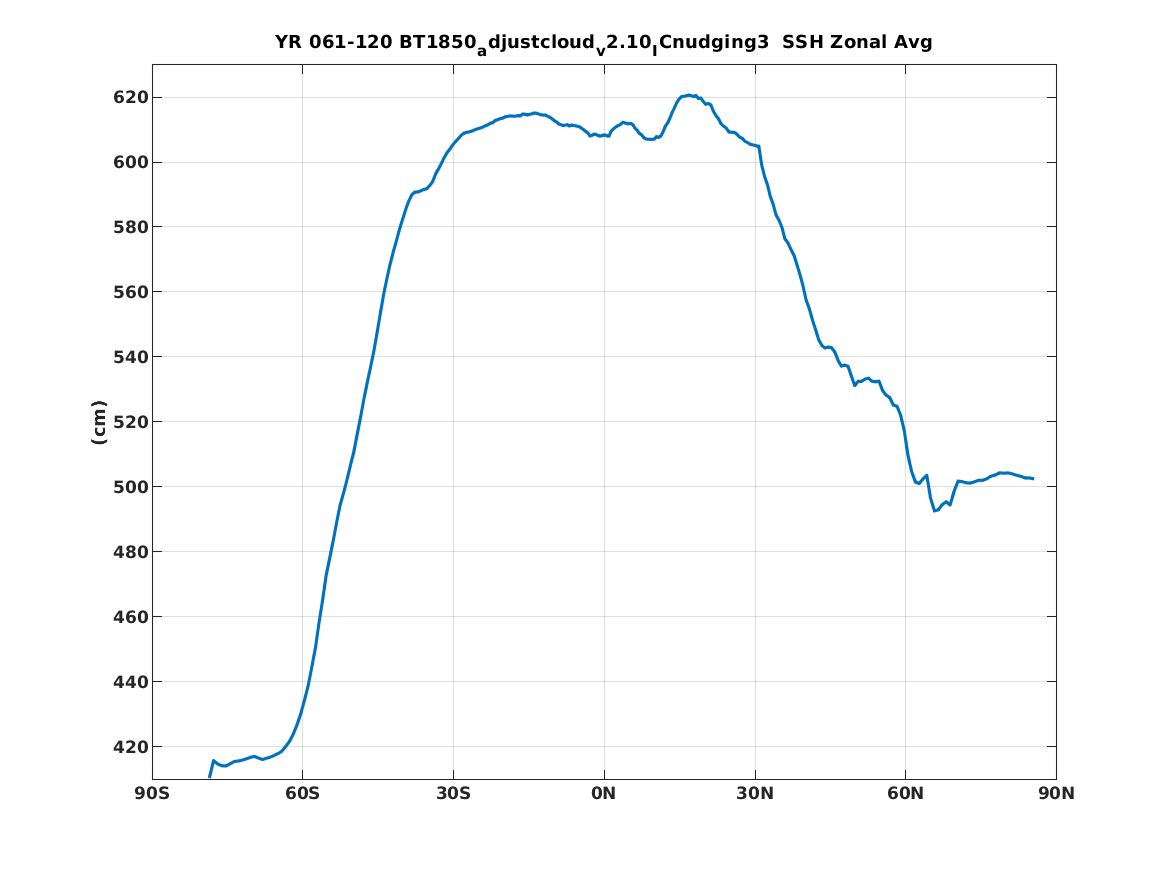Click the x-axis tick label '0N'
The height and width of the screenshot is (875, 1167).
(x=604, y=794)
